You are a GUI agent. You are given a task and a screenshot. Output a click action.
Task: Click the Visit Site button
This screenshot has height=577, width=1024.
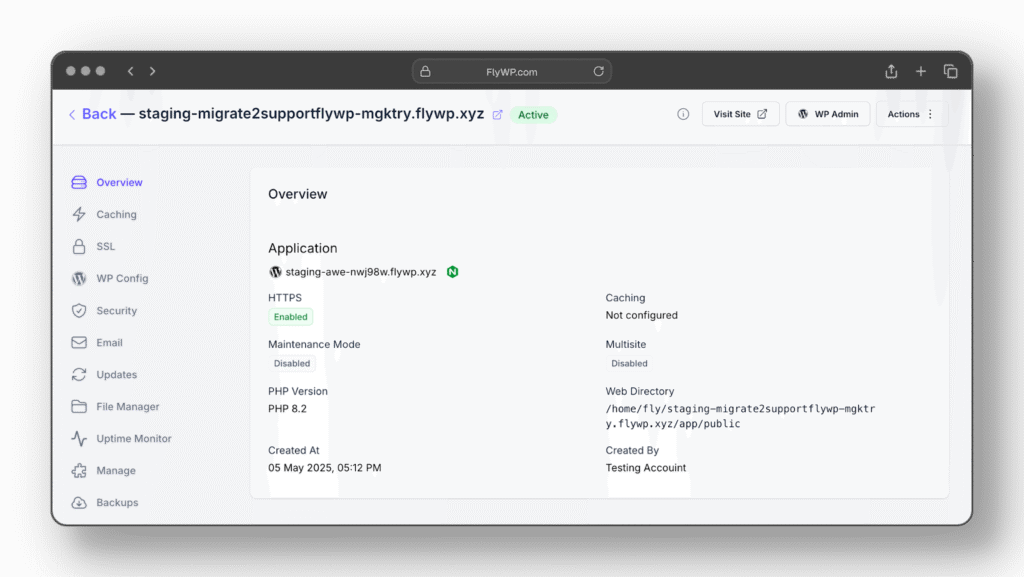[x=740, y=114]
